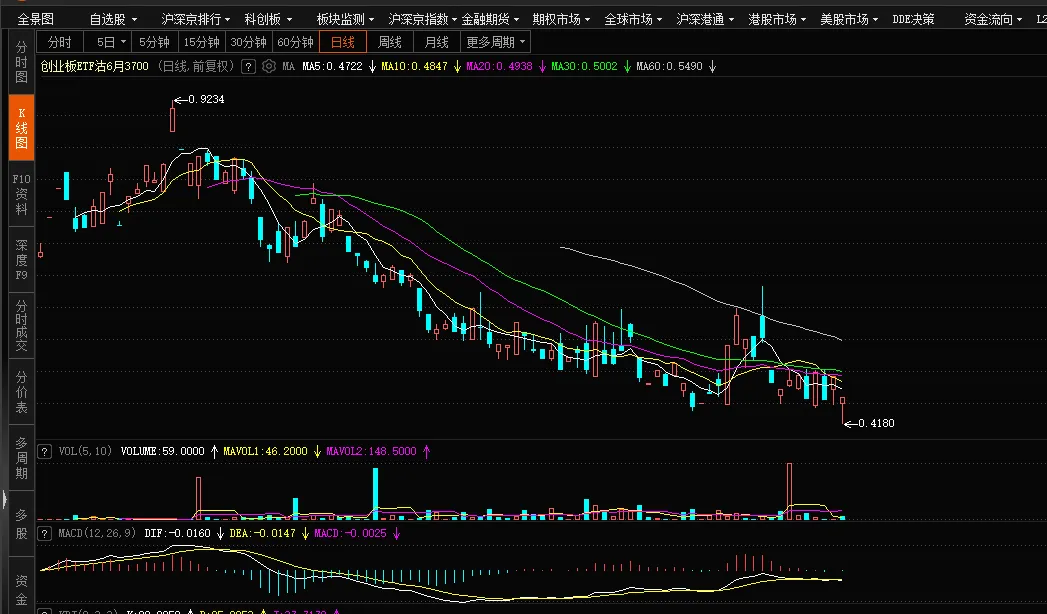The height and width of the screenshot is (614, 1047).
Task: Select the K线图 sidebar tab
Action: pyautogui.click(x=21, y=127)
